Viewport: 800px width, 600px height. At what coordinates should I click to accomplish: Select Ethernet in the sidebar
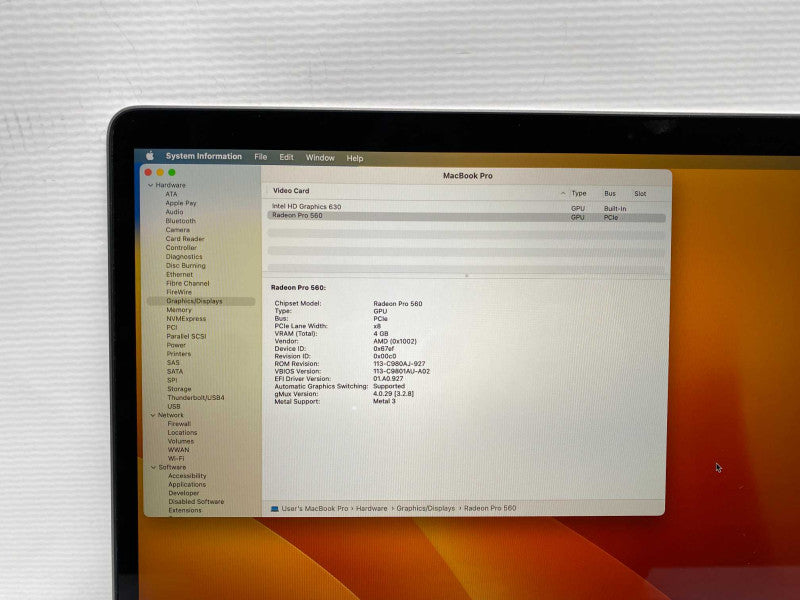(180, 274)
